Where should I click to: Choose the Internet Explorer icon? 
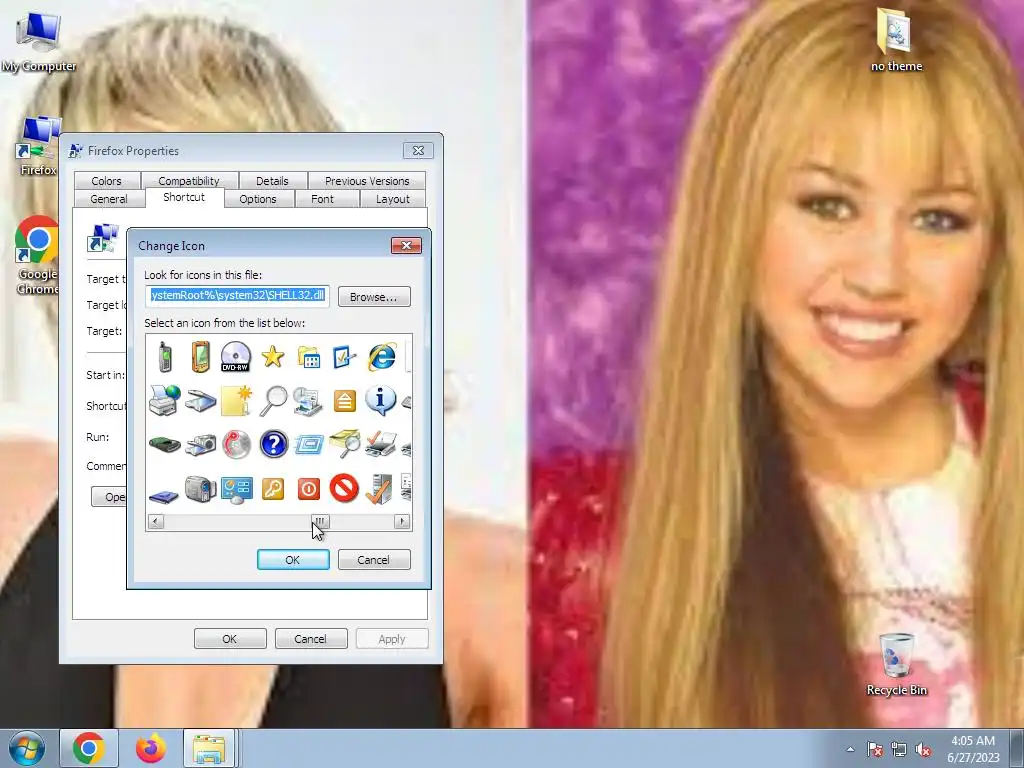(x=381, y=357)
